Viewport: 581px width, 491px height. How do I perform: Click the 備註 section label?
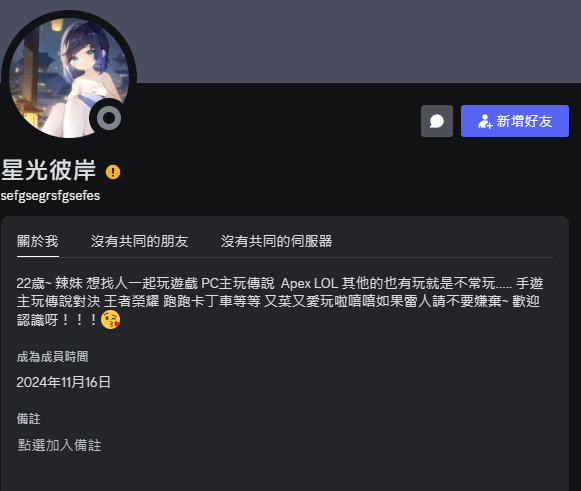(x=28, y=419)
